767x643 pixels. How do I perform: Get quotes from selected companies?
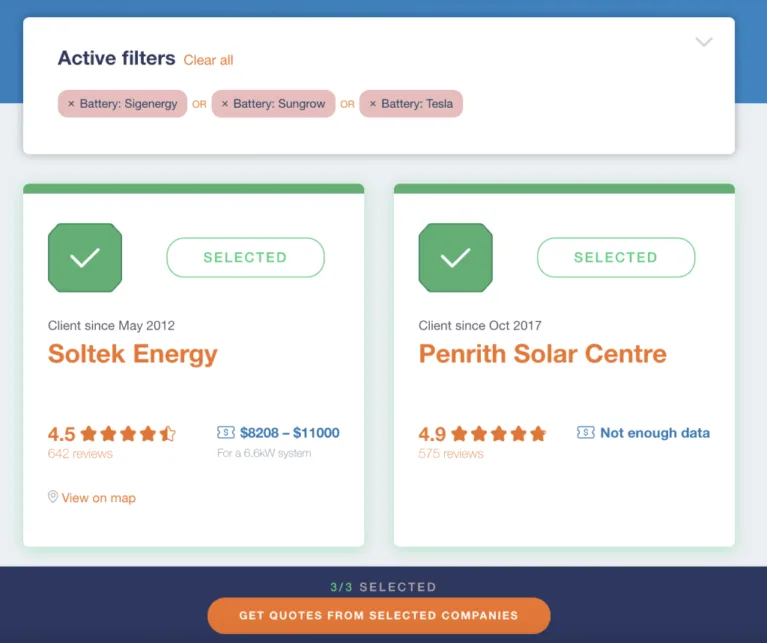pos(378,615)
